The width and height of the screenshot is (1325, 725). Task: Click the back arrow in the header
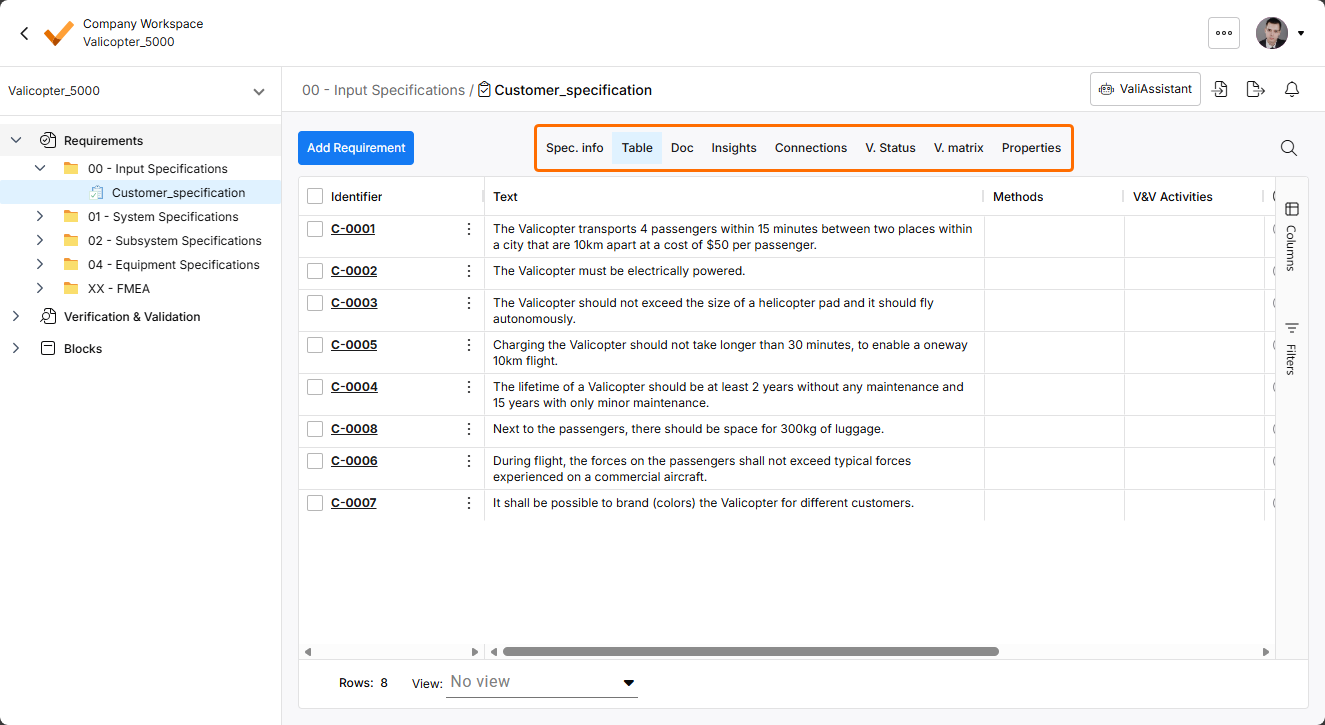[24, 33]
